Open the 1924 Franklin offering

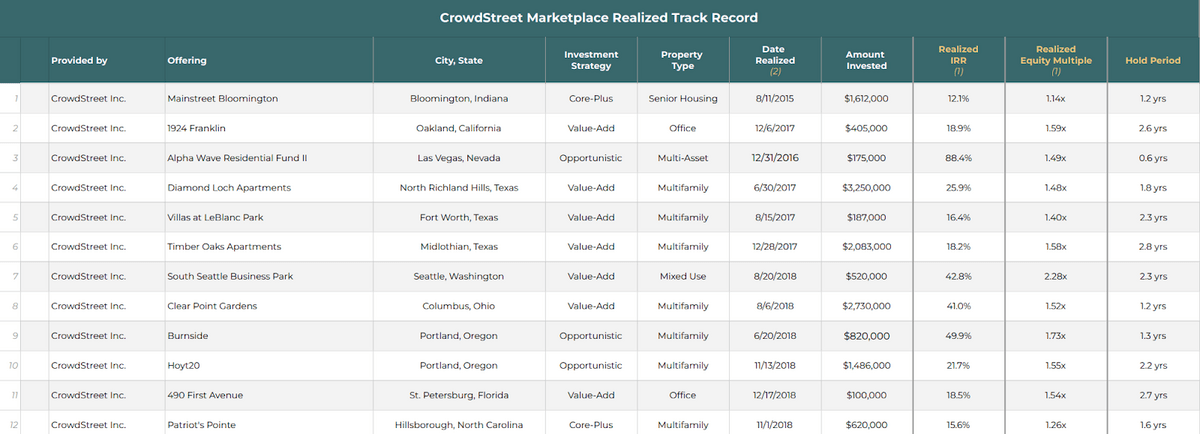pyautogui.click(x=196, y=129)
